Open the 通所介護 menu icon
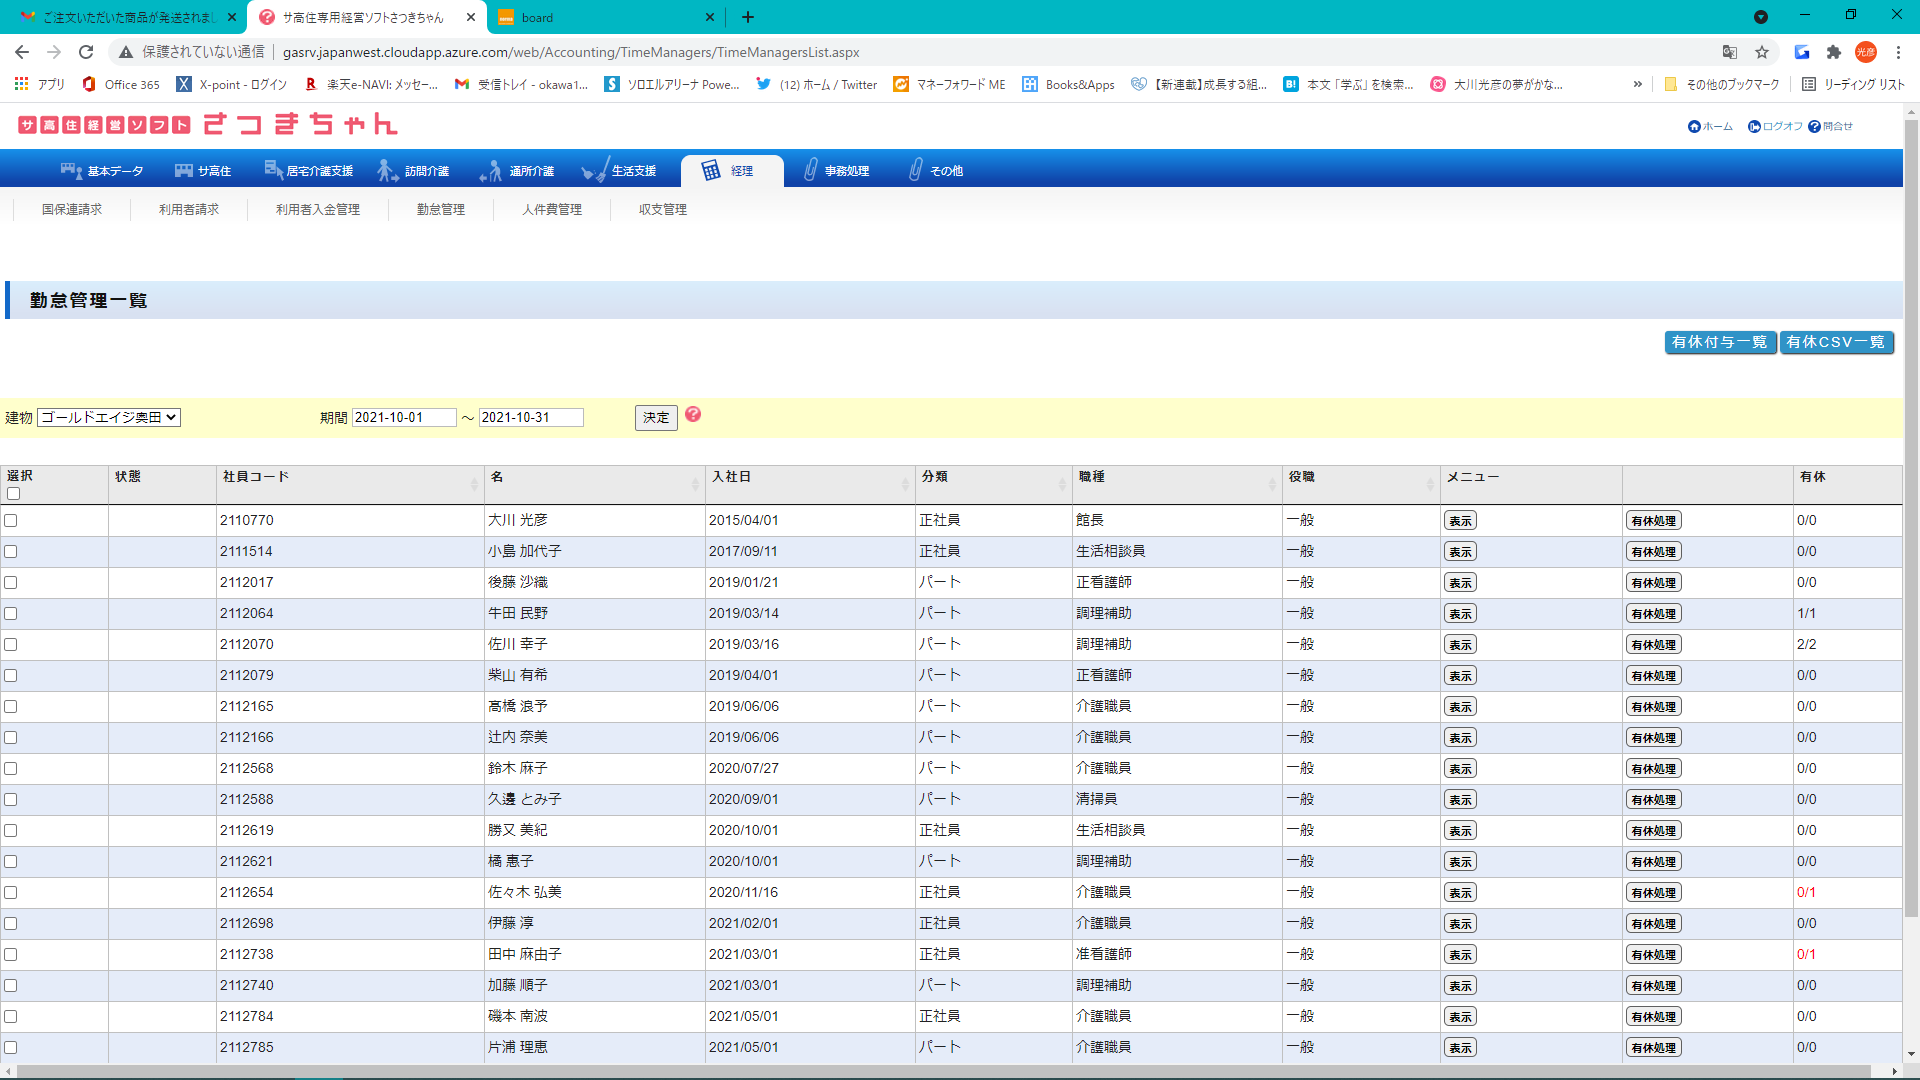Image resolution: width=1920 pixels, height=1080 pixels. 491,171
